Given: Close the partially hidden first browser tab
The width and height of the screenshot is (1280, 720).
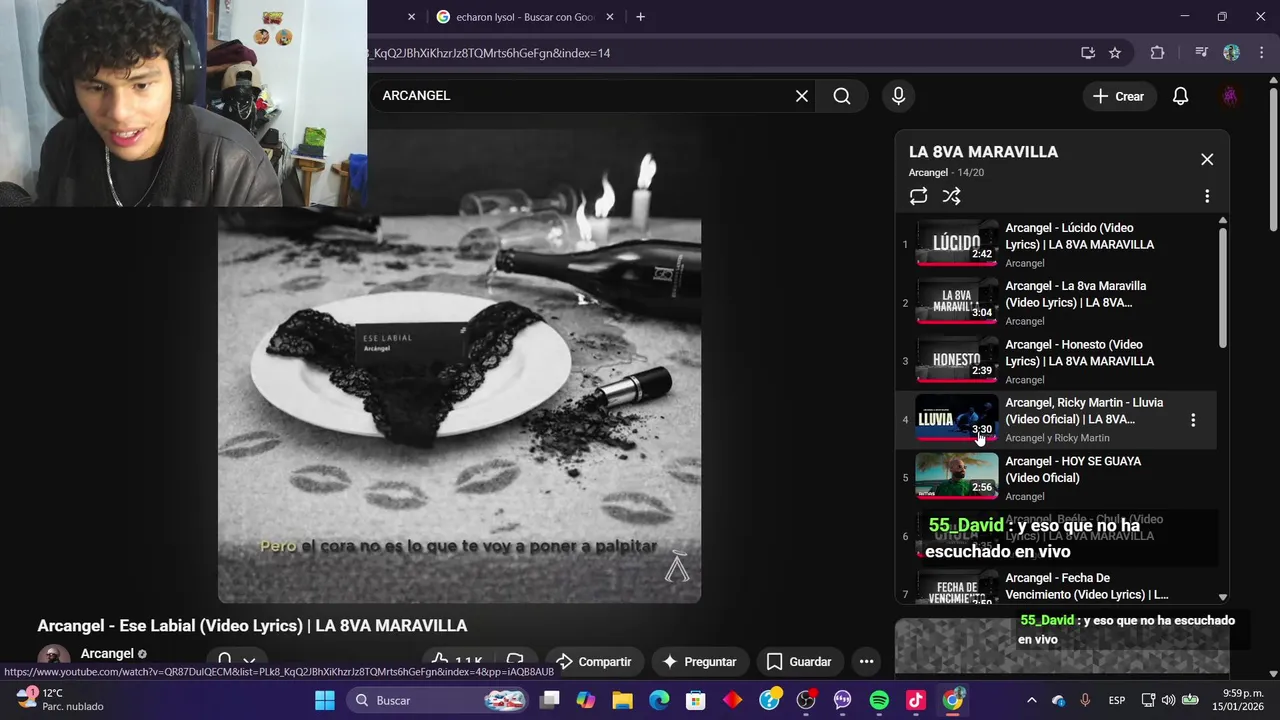Looking at the screenshot, I should pos(411,17).
